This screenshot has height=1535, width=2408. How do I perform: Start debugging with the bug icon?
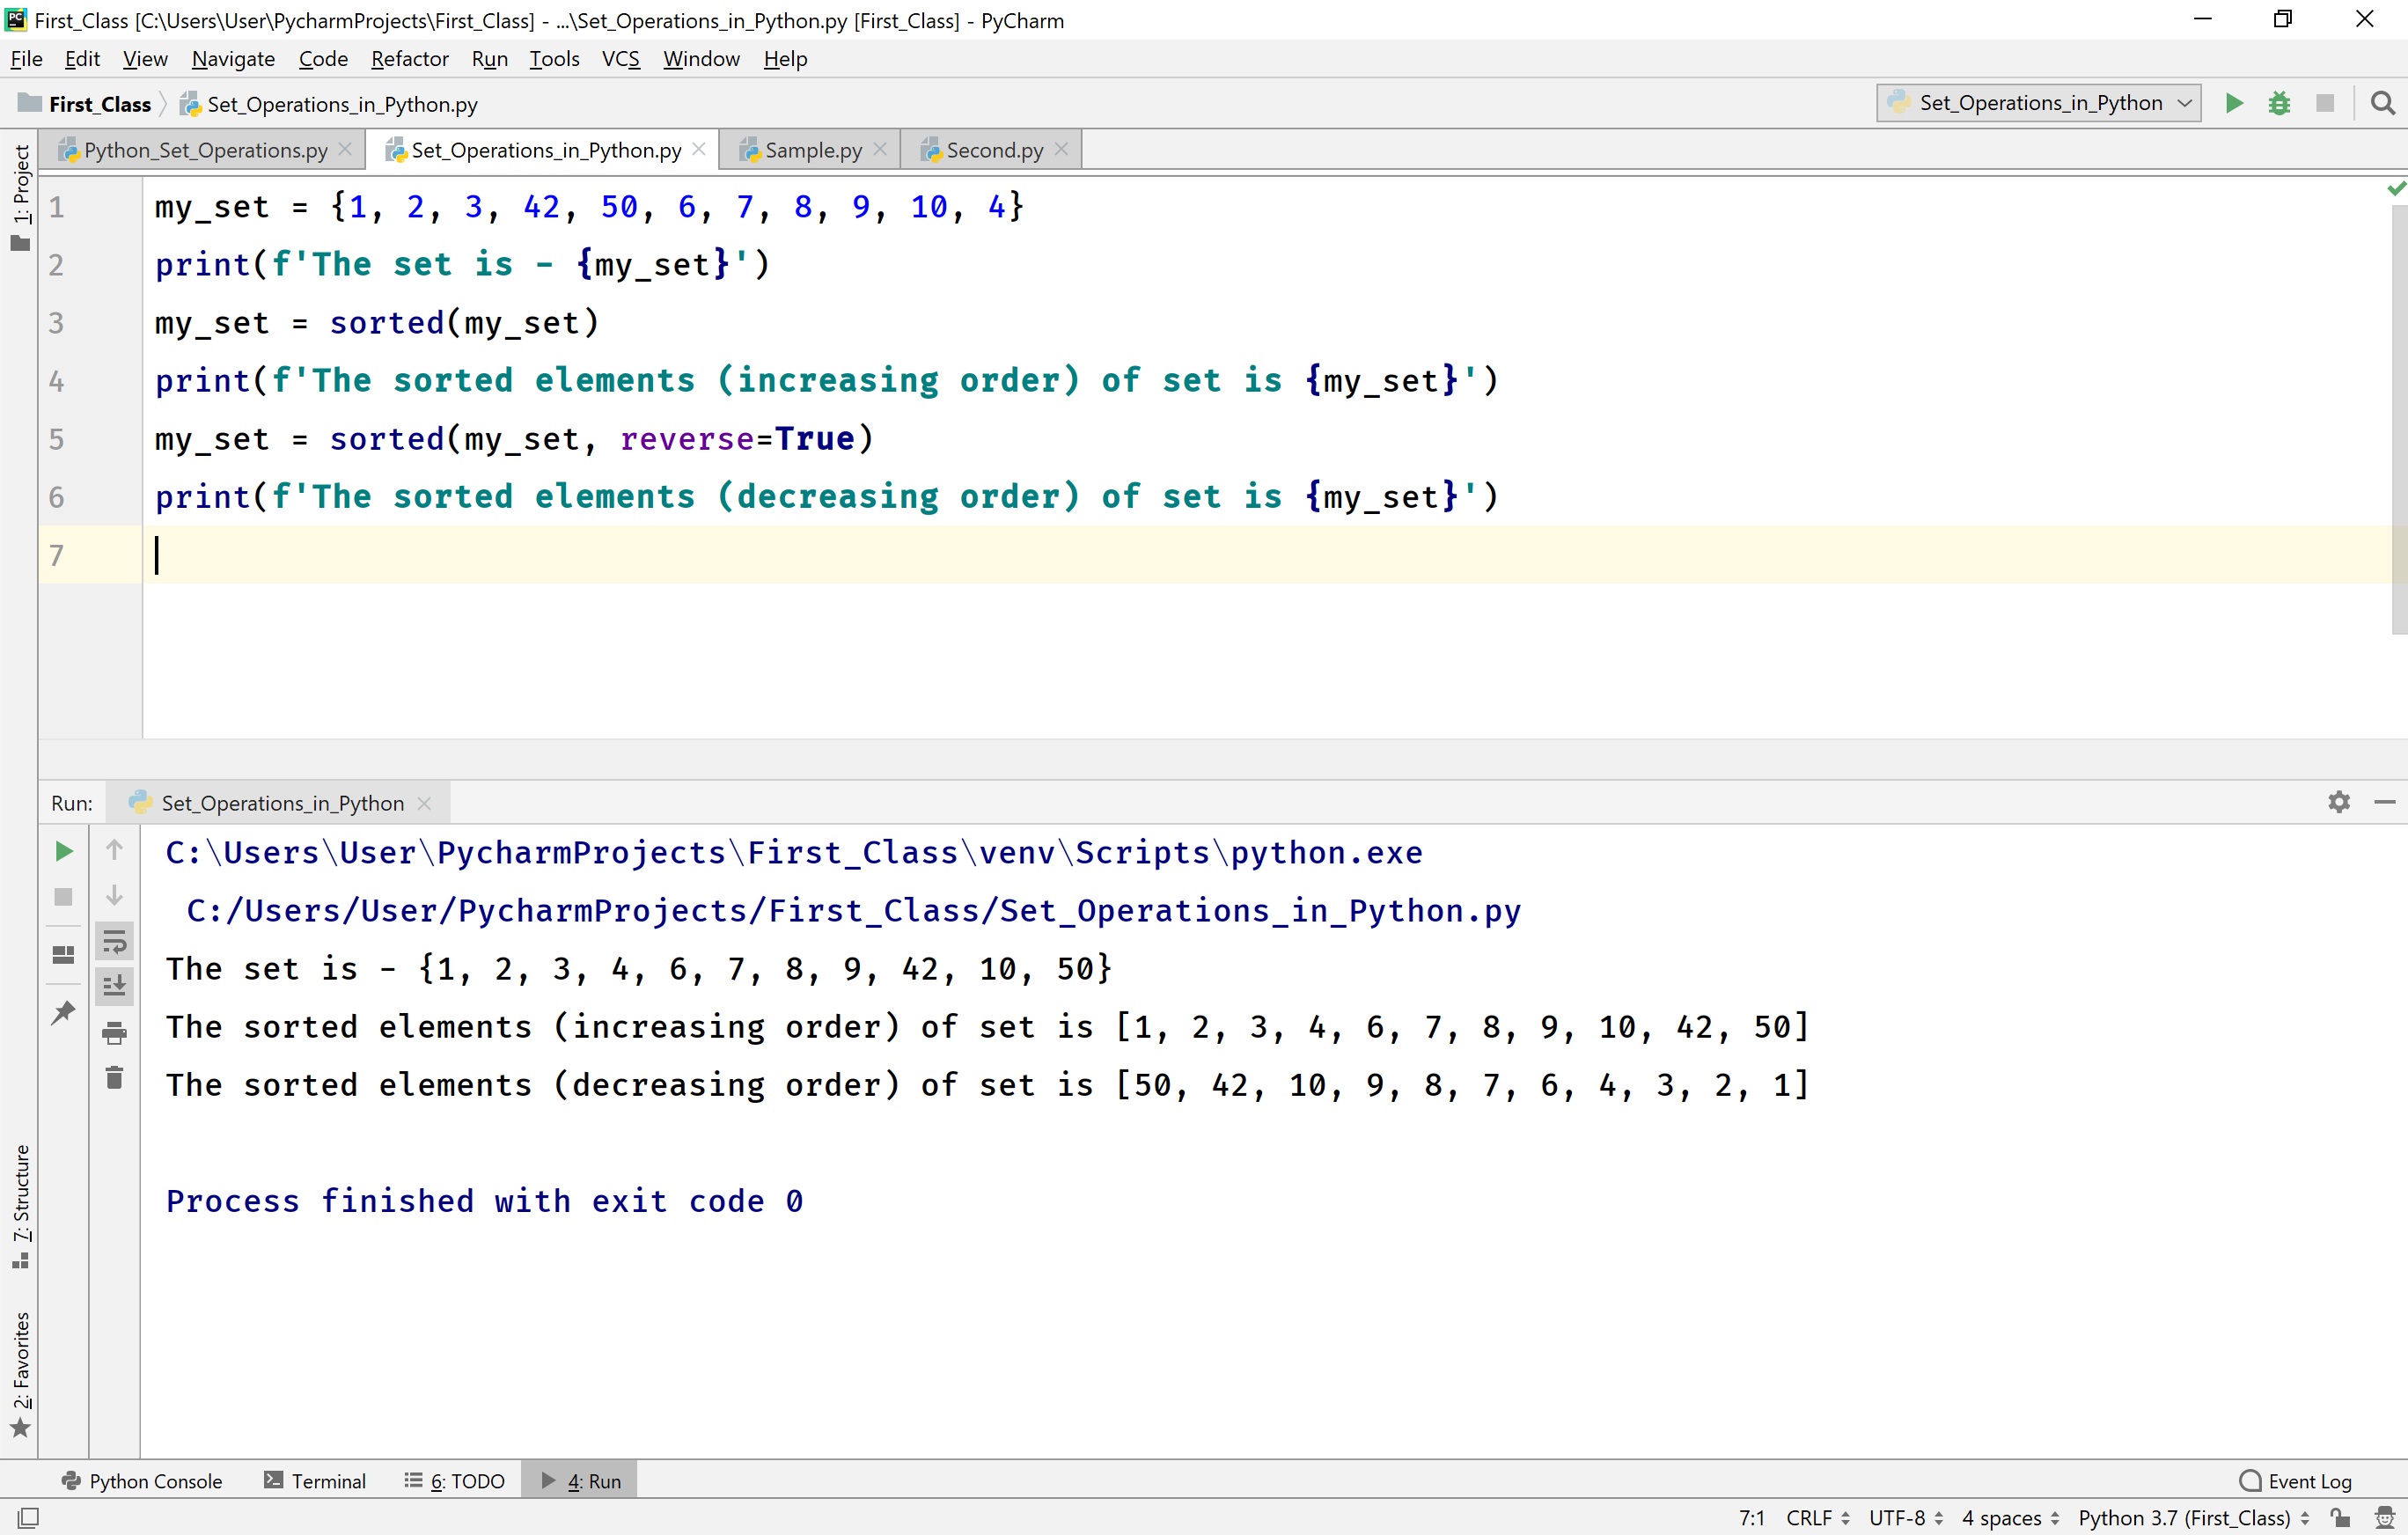pyautogui.click(x=2280, y=102)
